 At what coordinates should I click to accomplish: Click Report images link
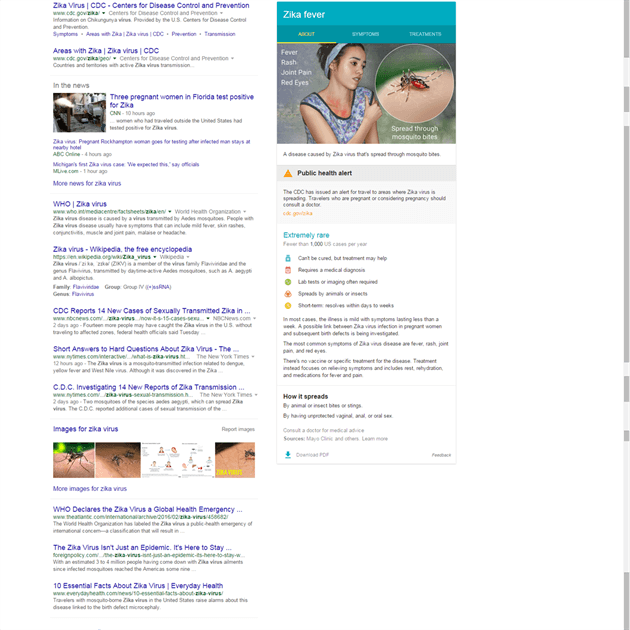(238, 429)
